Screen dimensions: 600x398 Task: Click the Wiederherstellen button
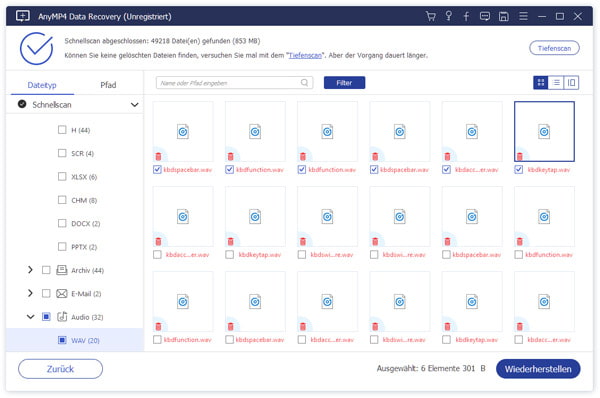pyautogui.click(x=538, y=369)
